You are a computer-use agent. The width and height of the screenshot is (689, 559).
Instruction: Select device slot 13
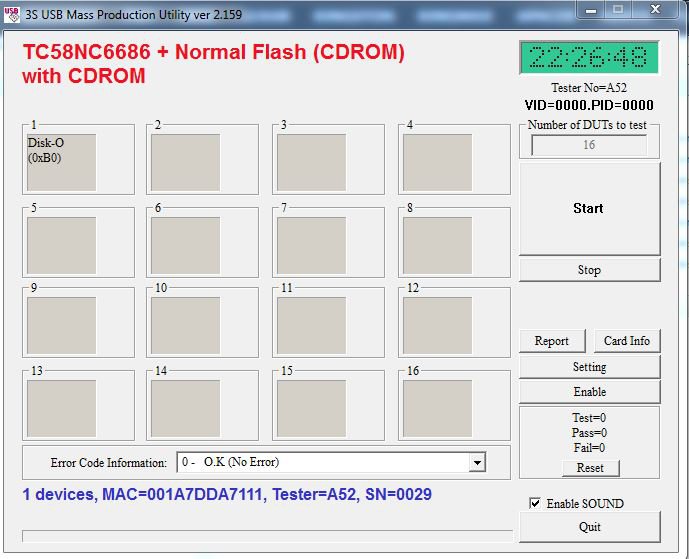click(62, 408)
